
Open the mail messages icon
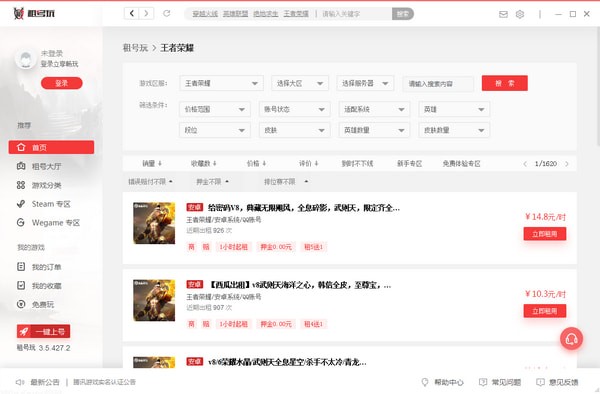coord(504,14)
